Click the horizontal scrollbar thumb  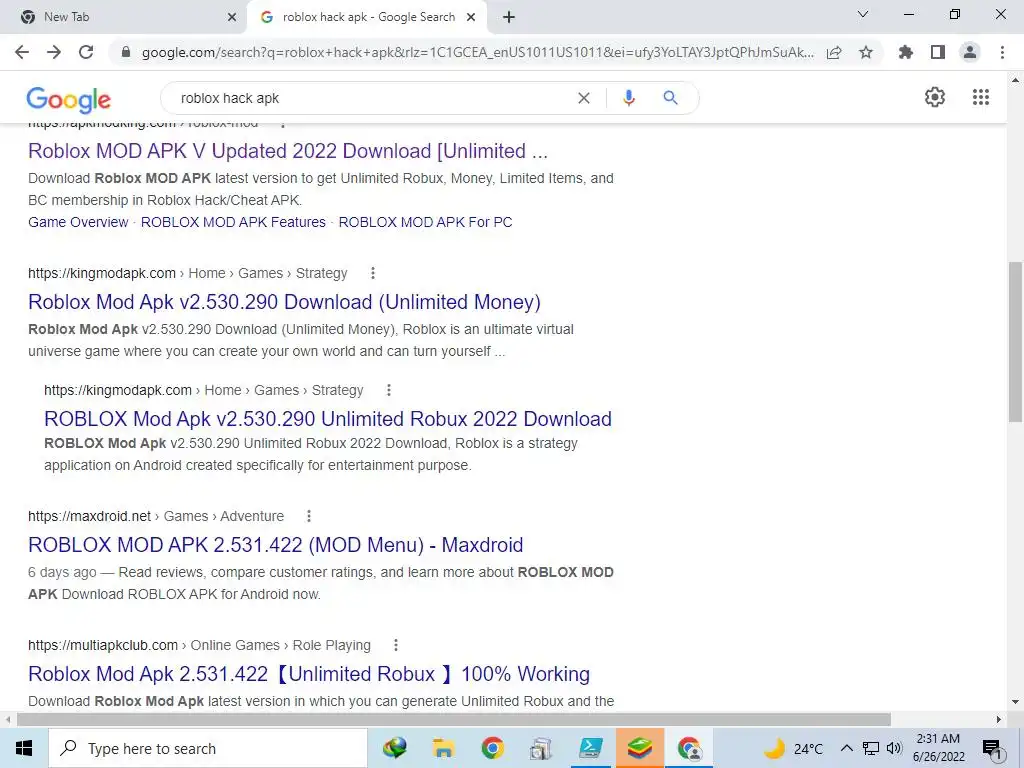pyautogui.click(x=454, y=720)
